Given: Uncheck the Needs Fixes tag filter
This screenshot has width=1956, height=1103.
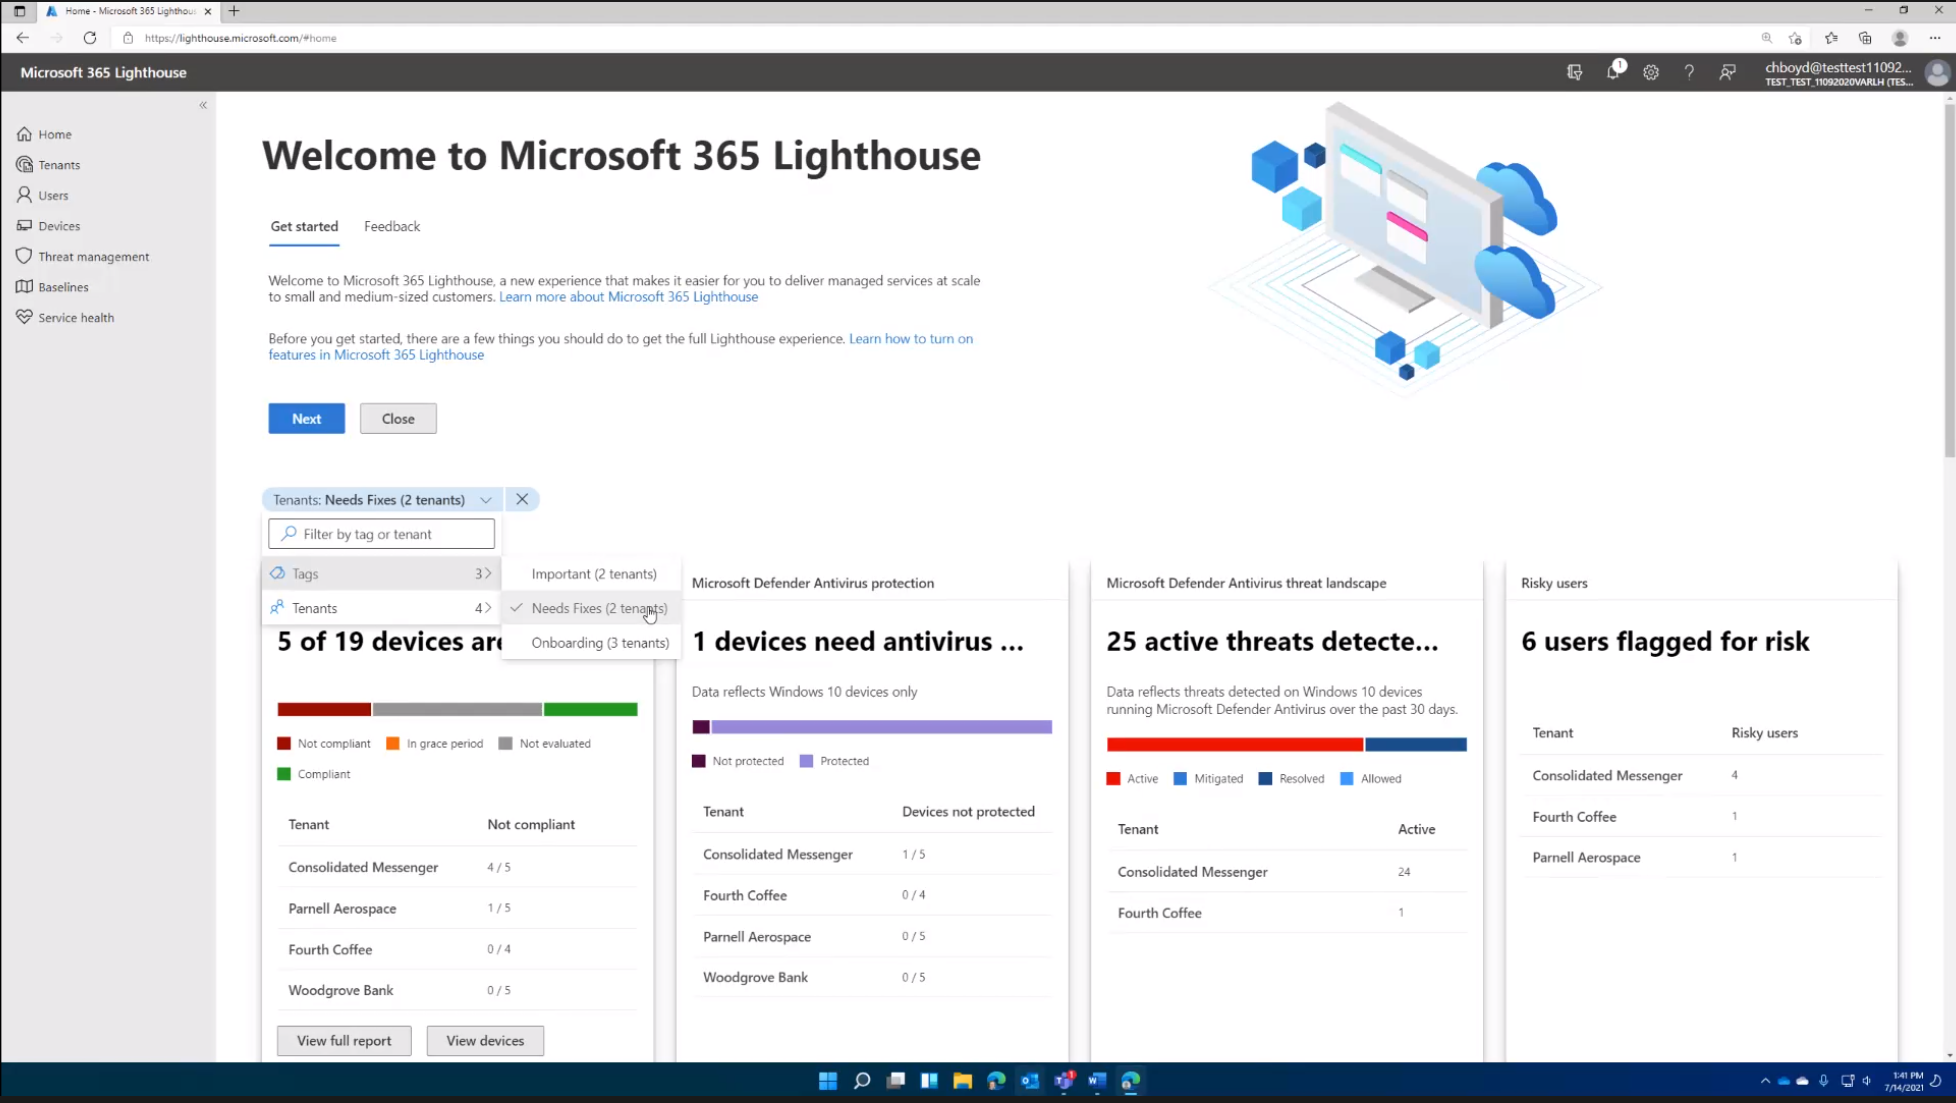Looking at the screenshot, I should tap(598, 608).
